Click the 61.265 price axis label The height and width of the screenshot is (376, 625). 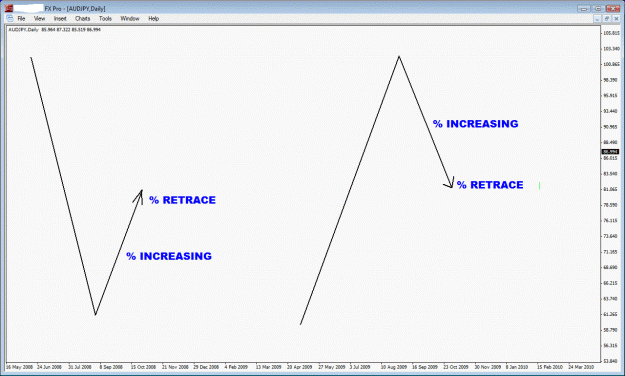pos(611,314)
